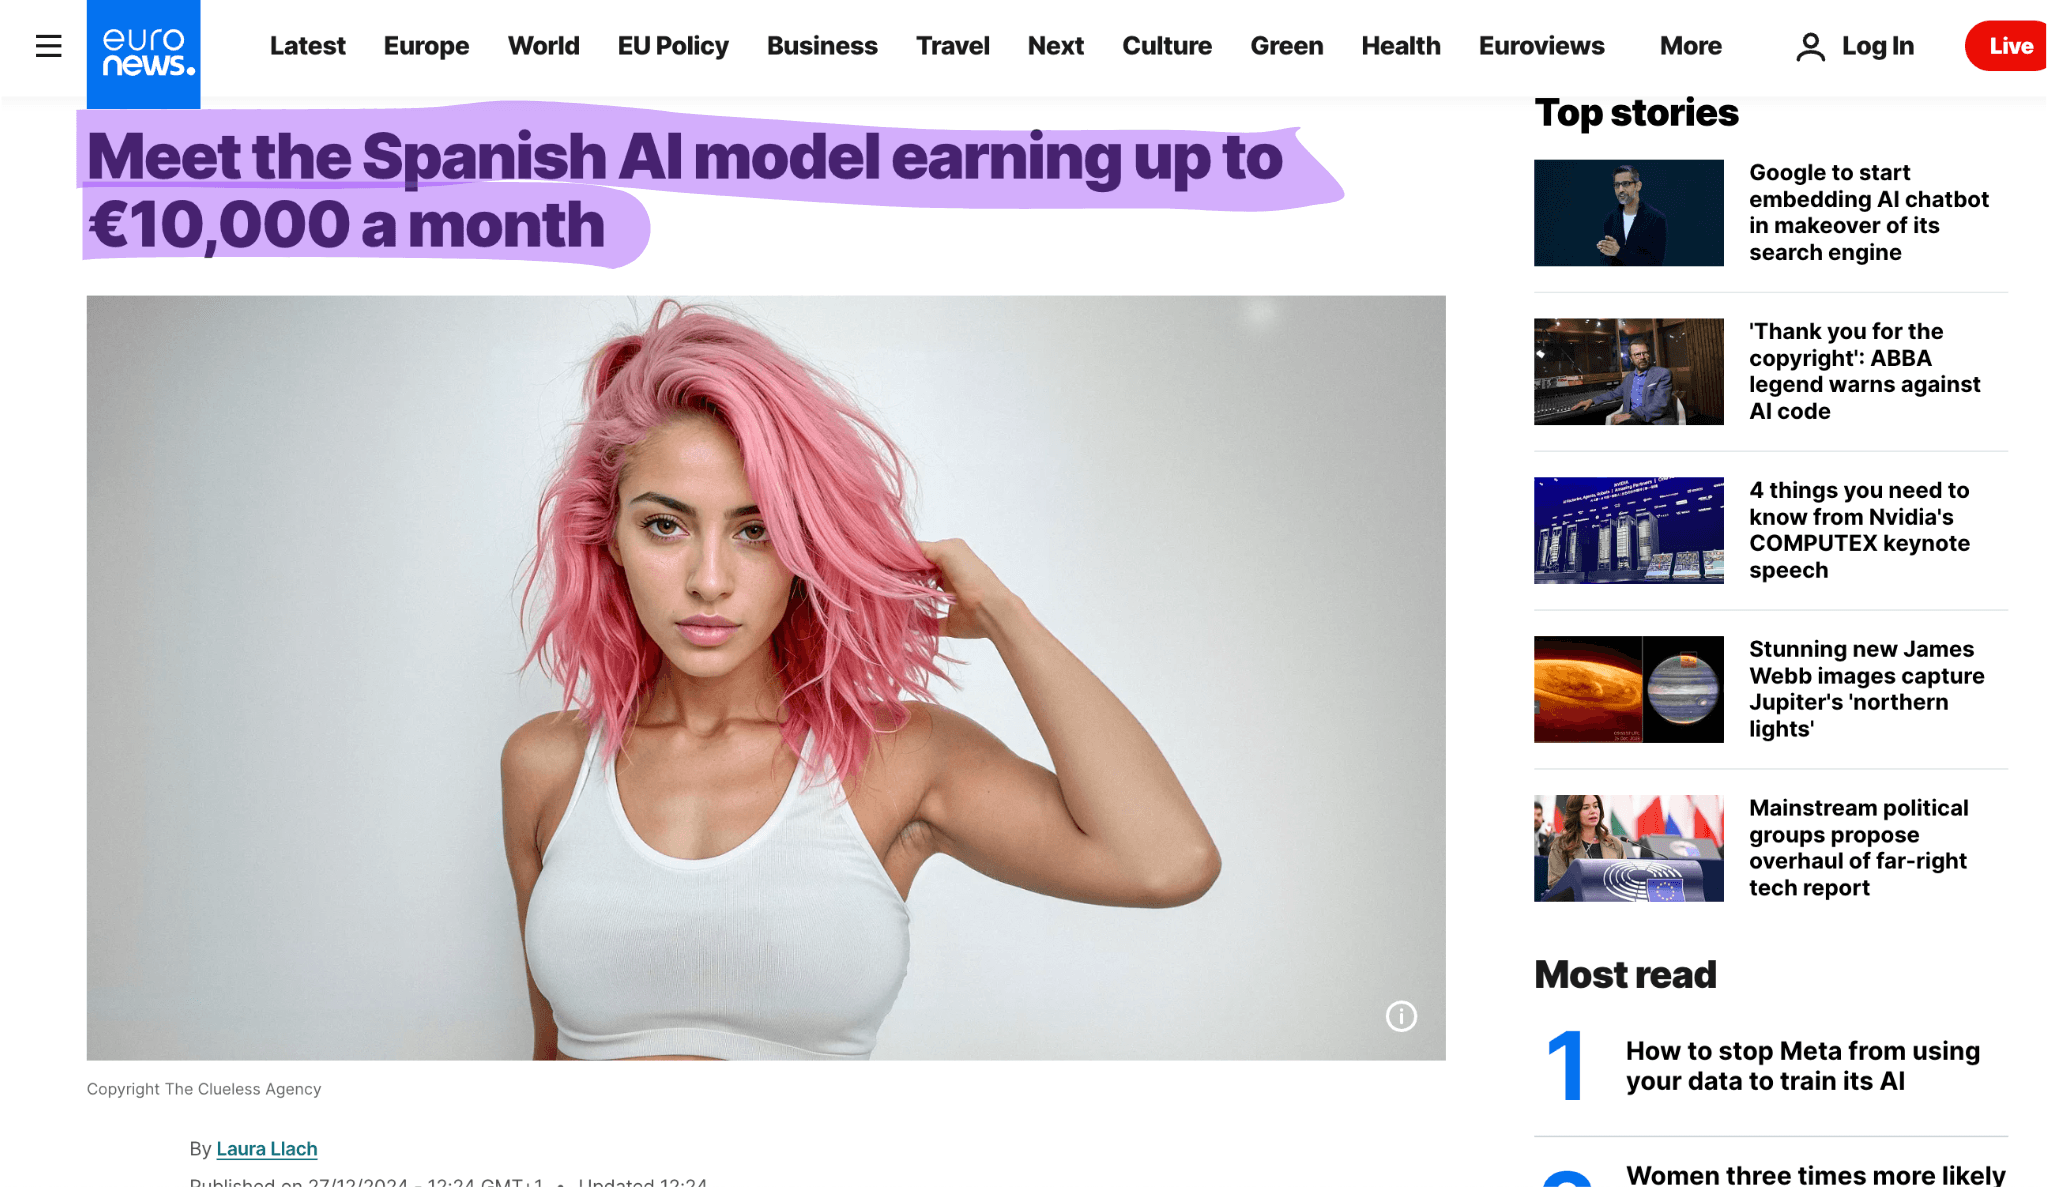Open the Live broadcast button
2048x1187 pixels.
click(x=2006, y=46)
